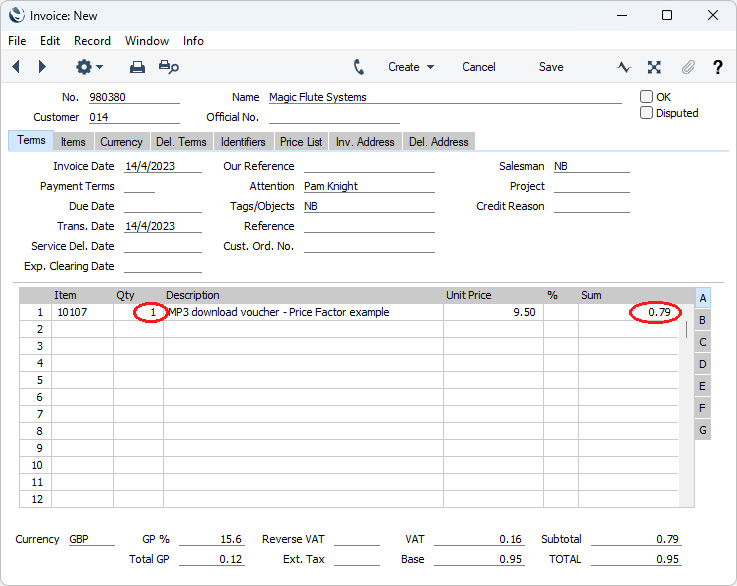Click the invoice No. field 980380
Viewport: 737px width, 586px height.
[x=134, y=97]
